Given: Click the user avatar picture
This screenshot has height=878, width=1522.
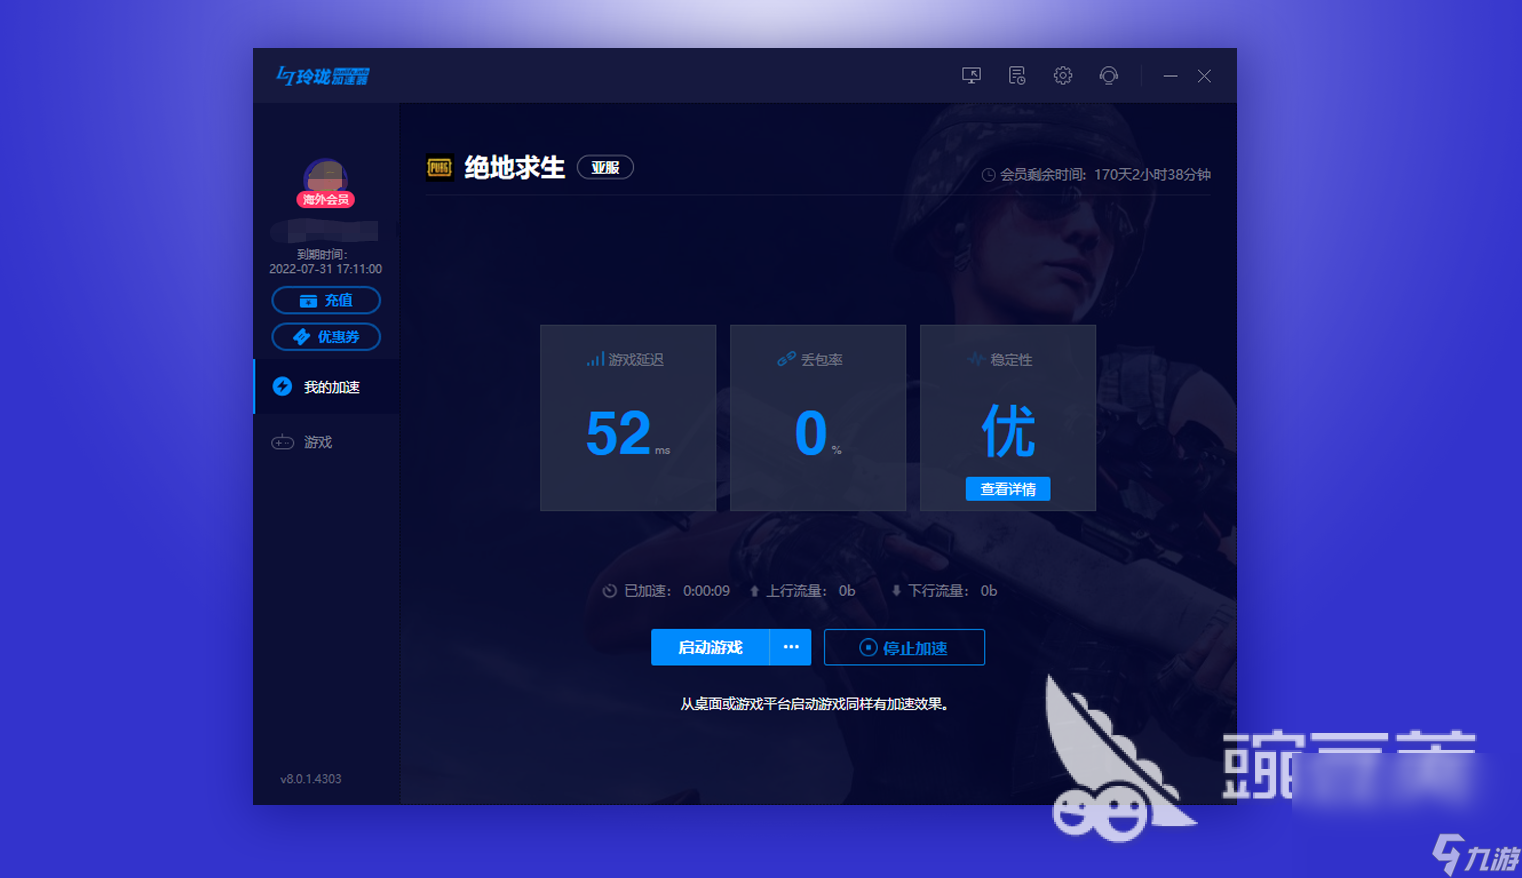Looking at the screenshot, I should point(326,176).
